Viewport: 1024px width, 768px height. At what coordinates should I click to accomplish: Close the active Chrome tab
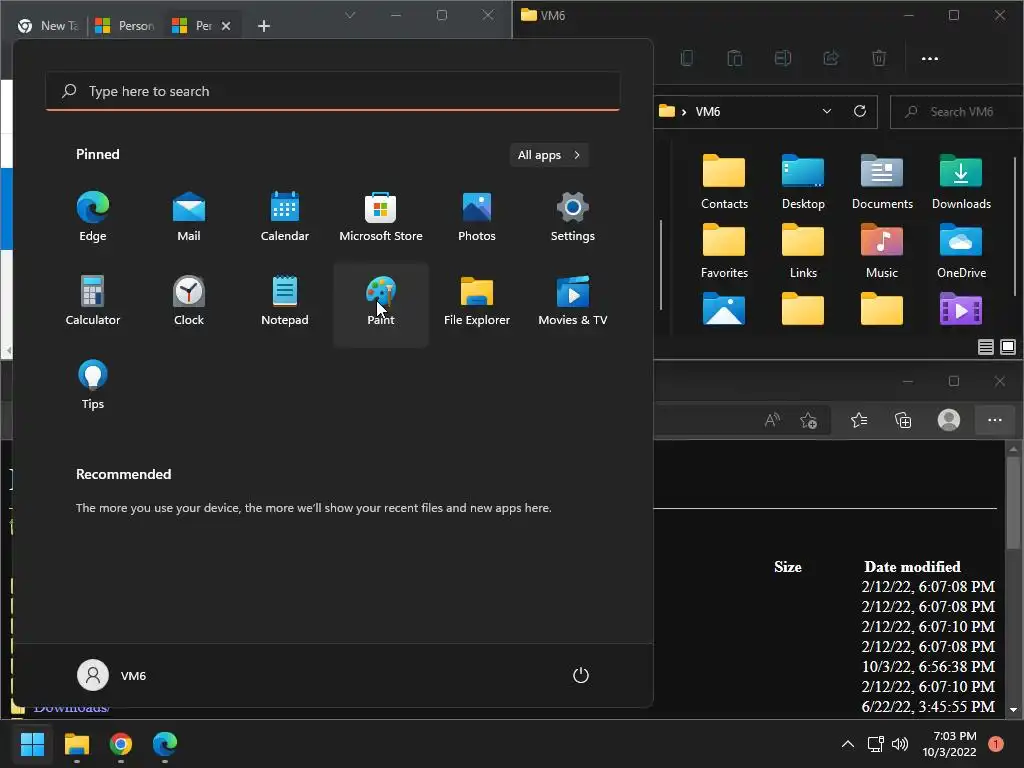[226, 25]
